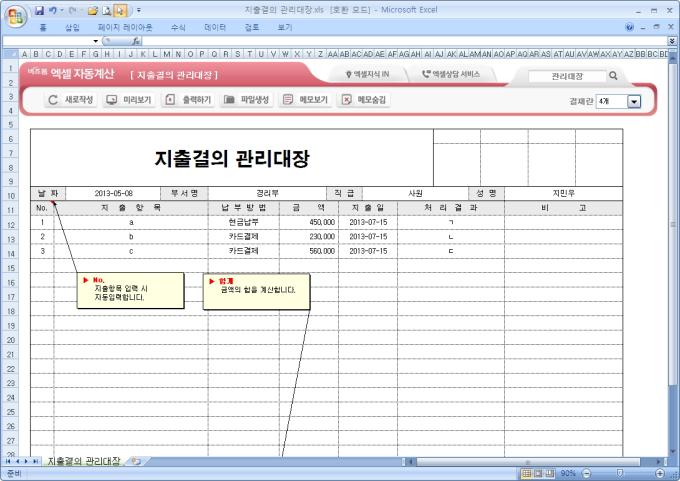Open the 결재칸 4개 dropdown

[x=634, y=101]
